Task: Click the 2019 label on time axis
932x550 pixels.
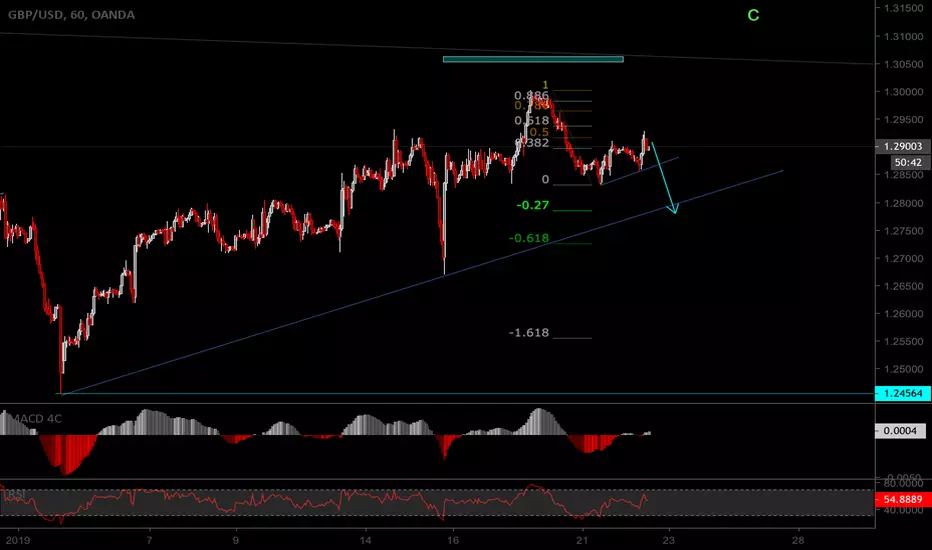Action: pos(17,540)
